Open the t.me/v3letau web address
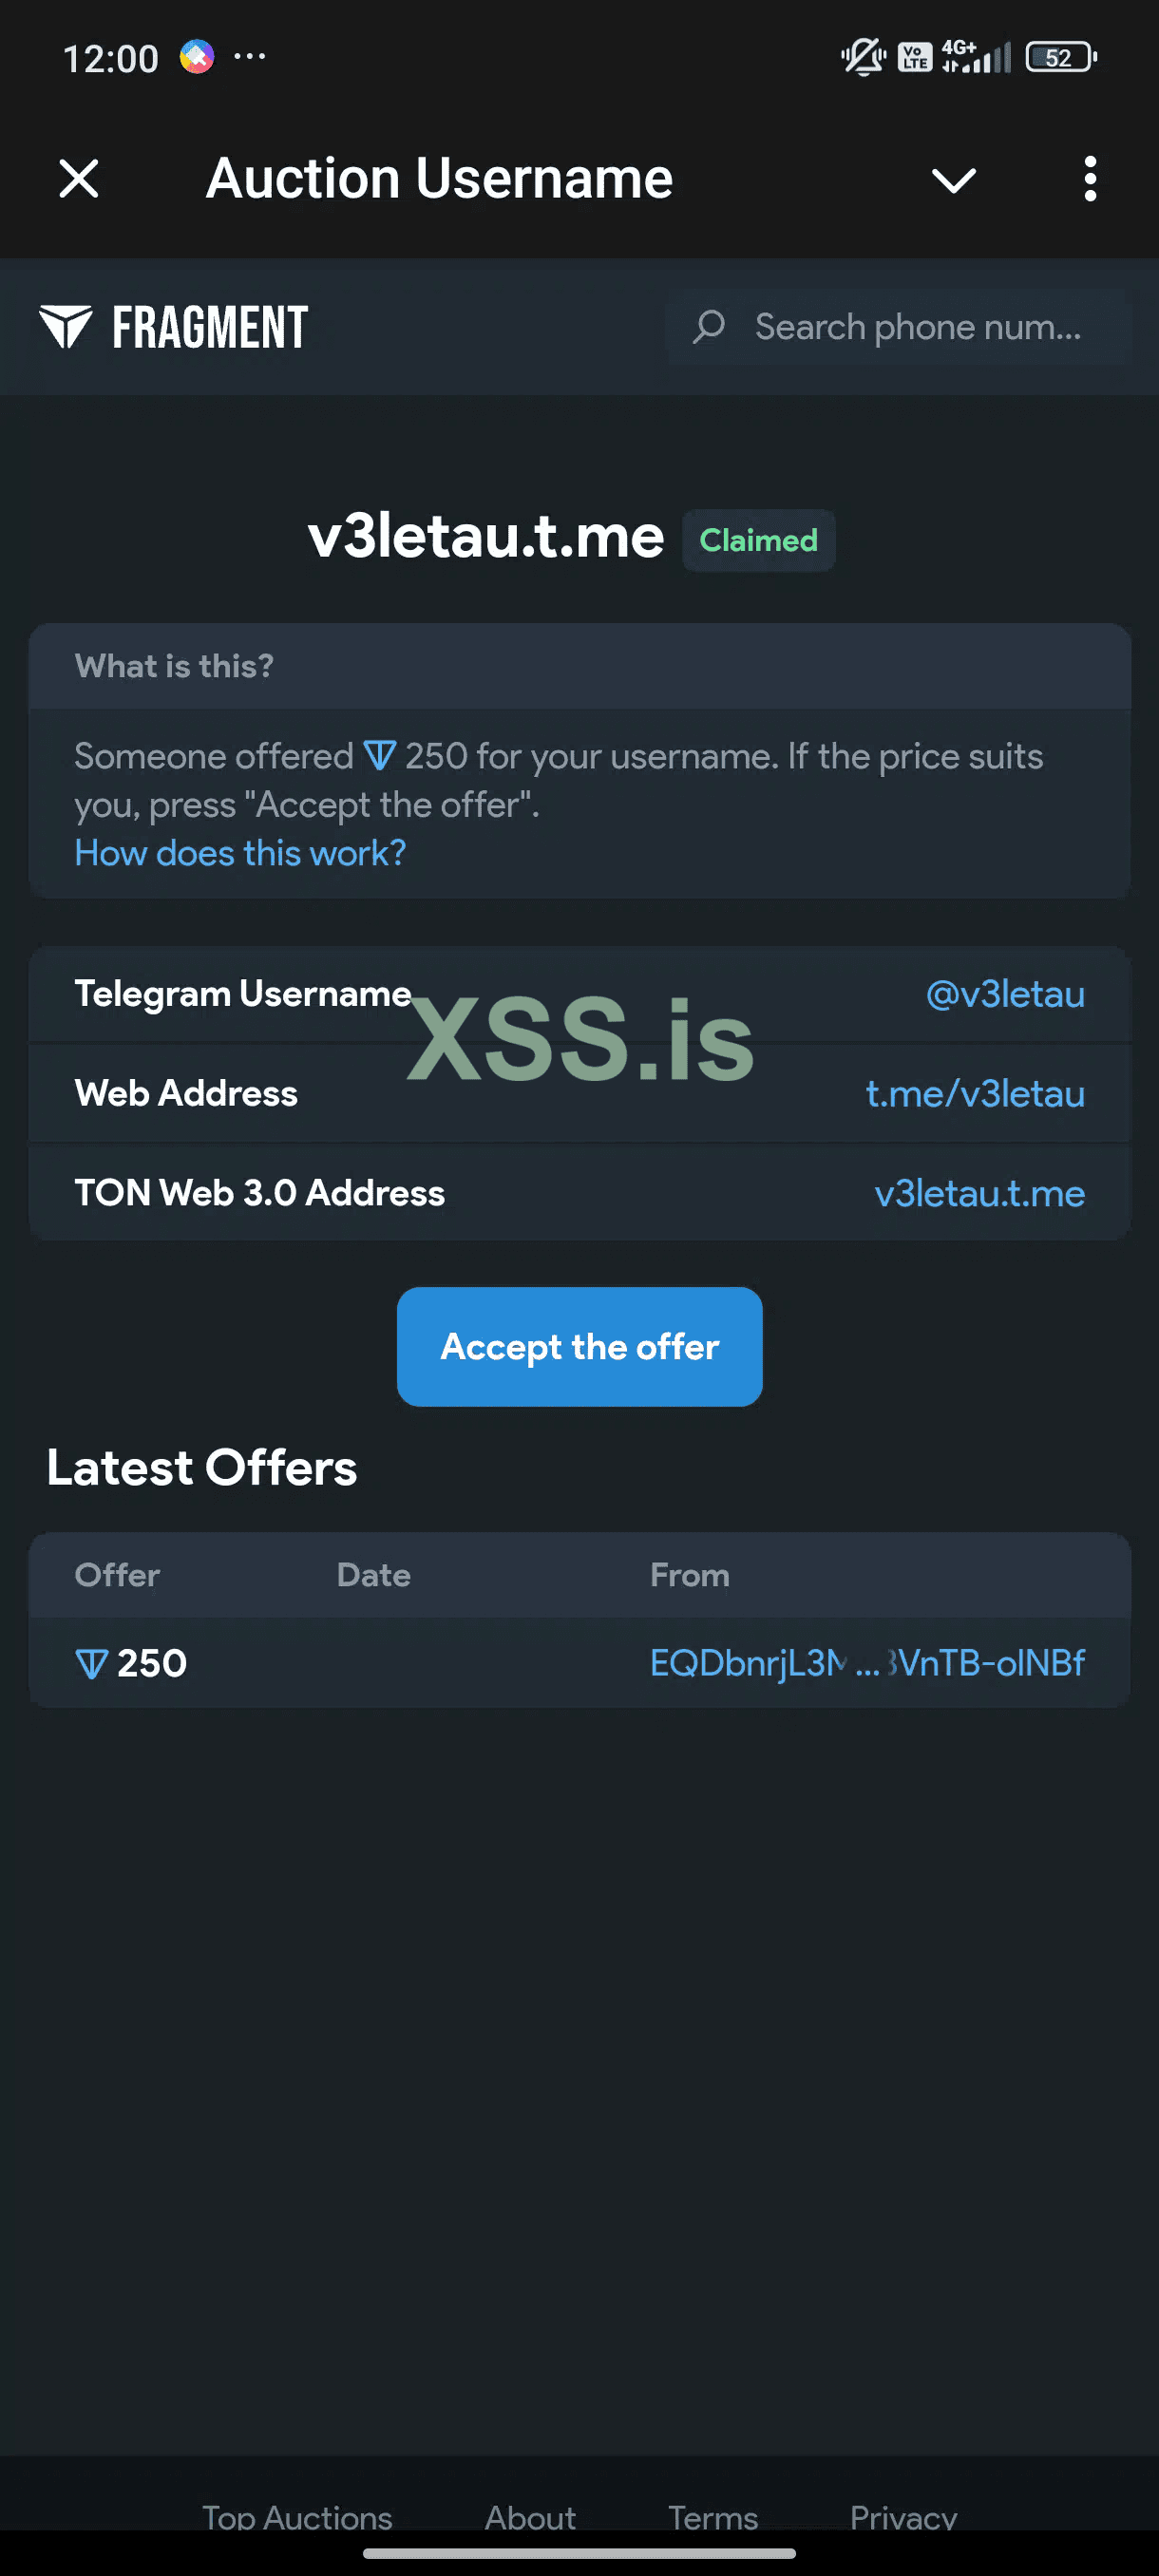Viewport: 1159px width, 2576px height. tap(974, 1093)
